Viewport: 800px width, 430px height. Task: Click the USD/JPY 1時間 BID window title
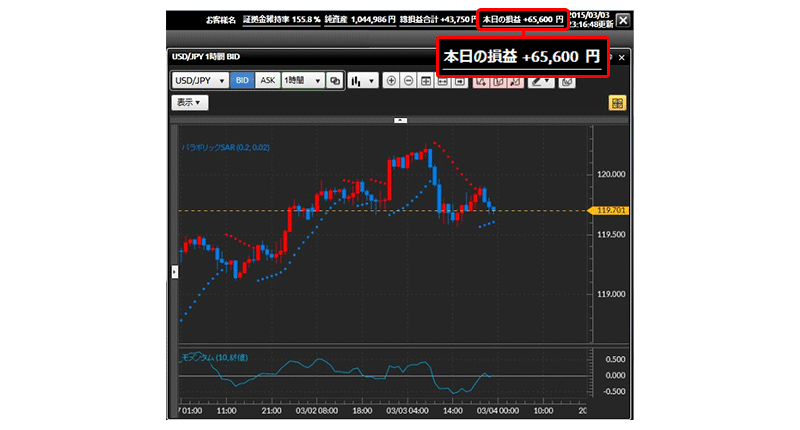tap(206, 57)
